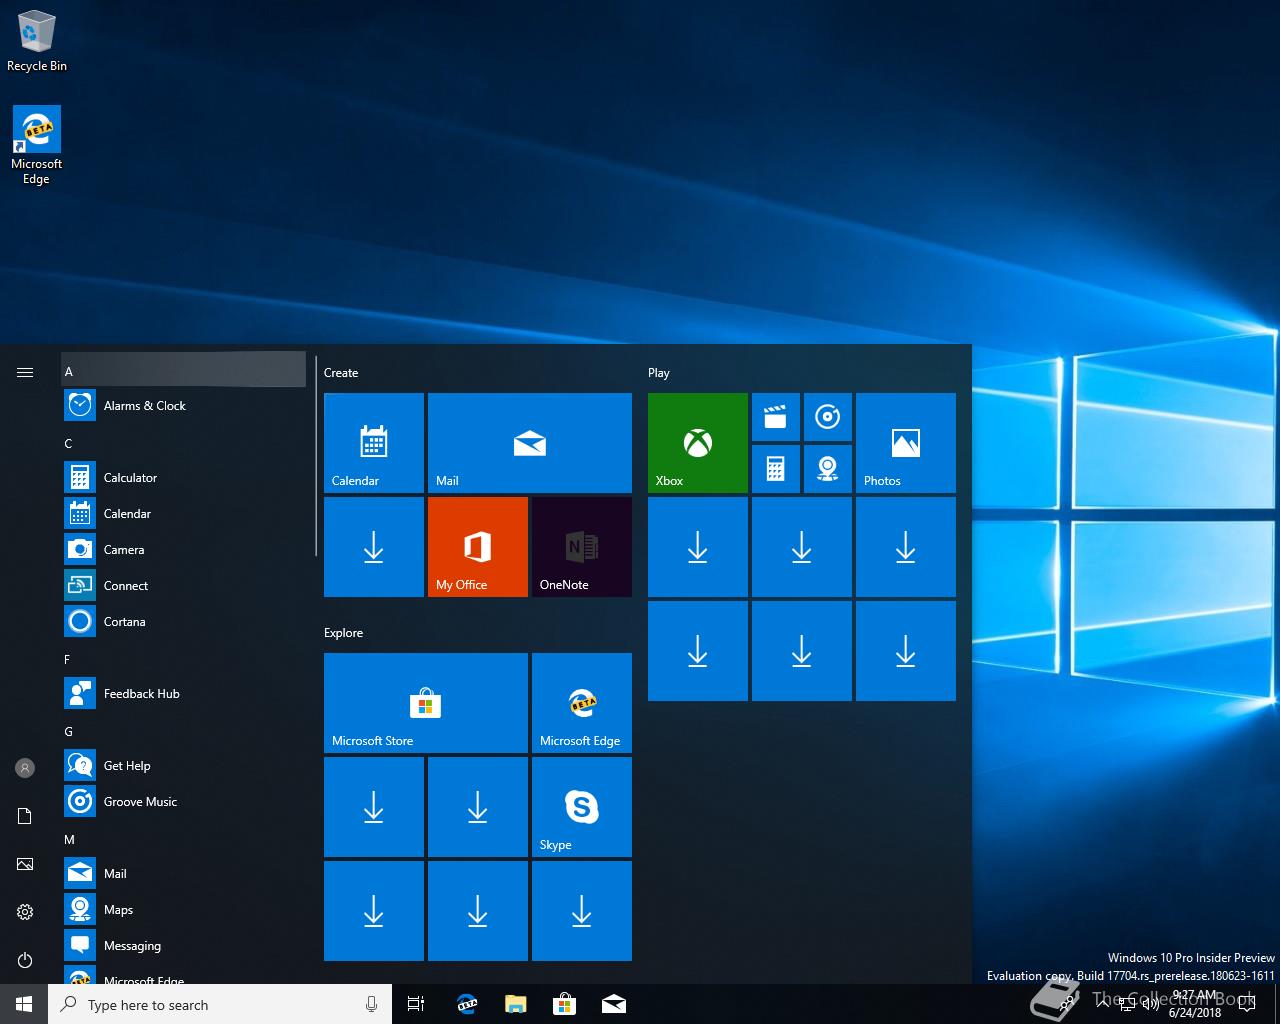Expand the Start menu hamburger button

click(25, 372)
